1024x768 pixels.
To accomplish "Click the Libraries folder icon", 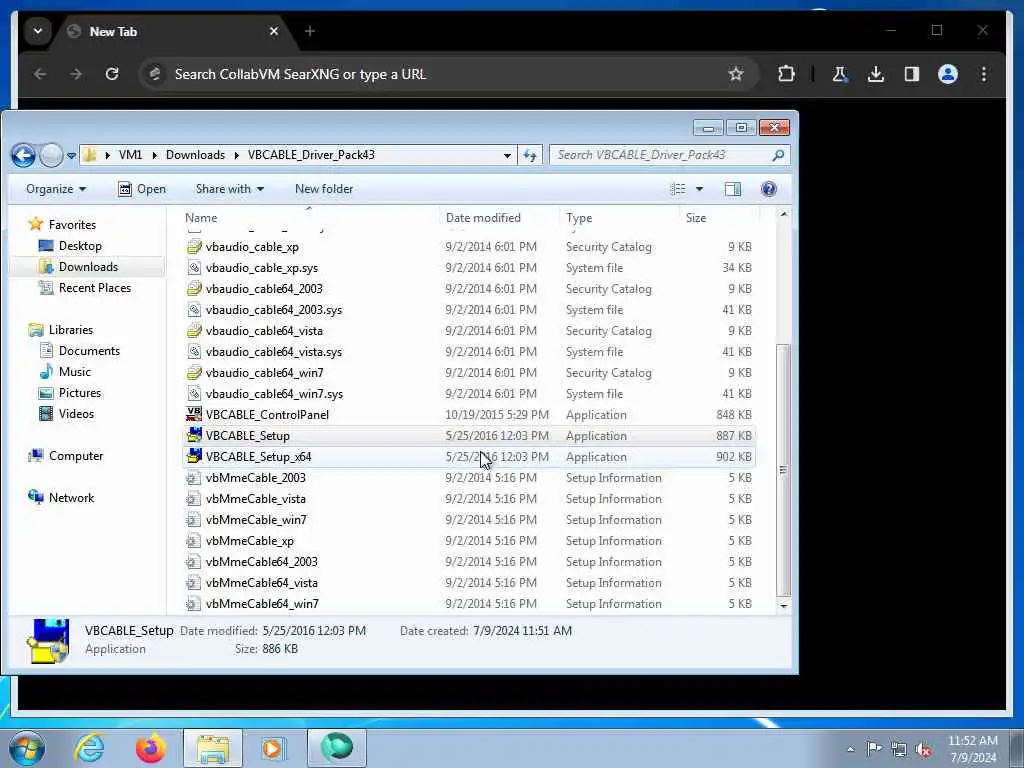I will (x=36, y=330).
